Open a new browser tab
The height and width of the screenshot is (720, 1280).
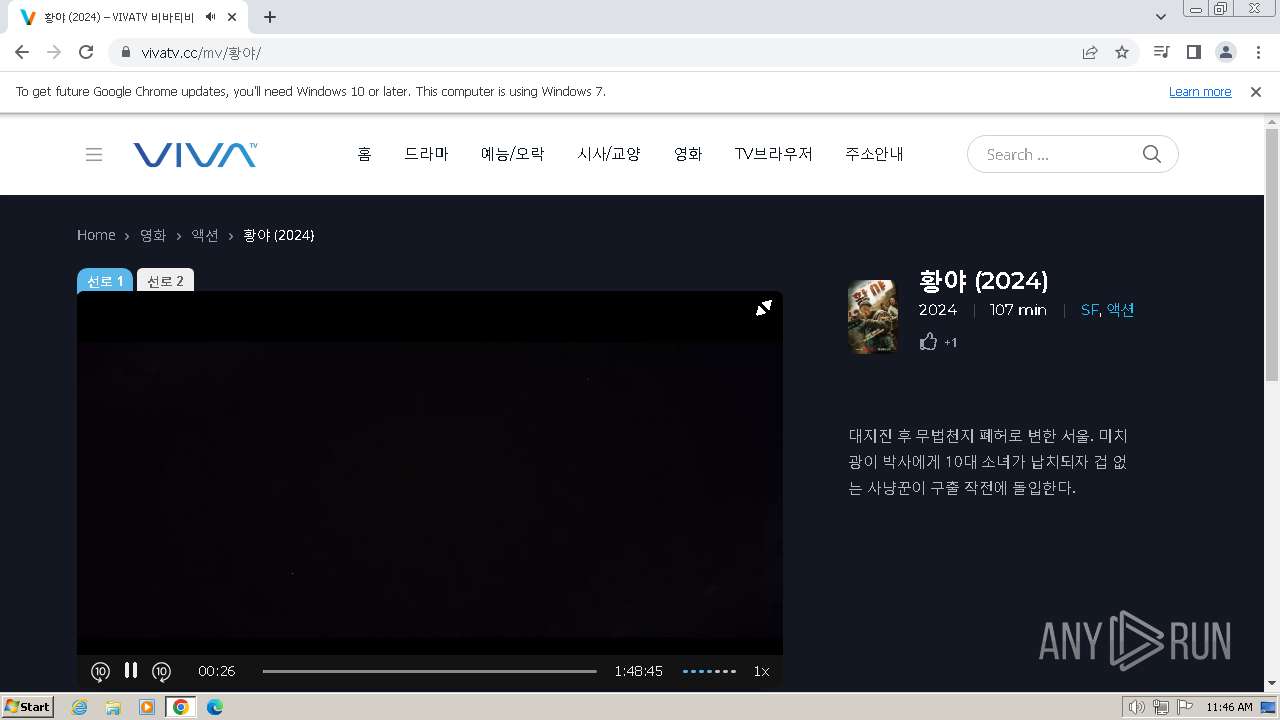coord(270,17)
